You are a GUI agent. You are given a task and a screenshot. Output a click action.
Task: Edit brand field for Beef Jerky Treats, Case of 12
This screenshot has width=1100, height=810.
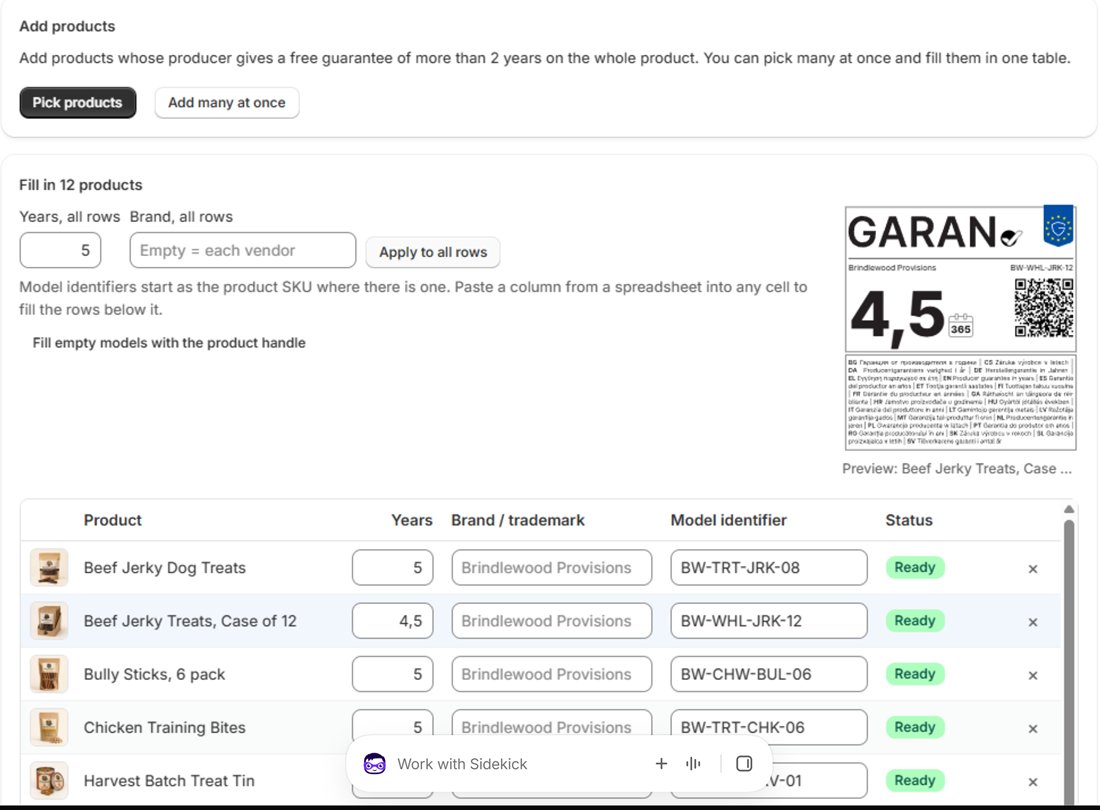pyautogui.click(x=552, y=621)
